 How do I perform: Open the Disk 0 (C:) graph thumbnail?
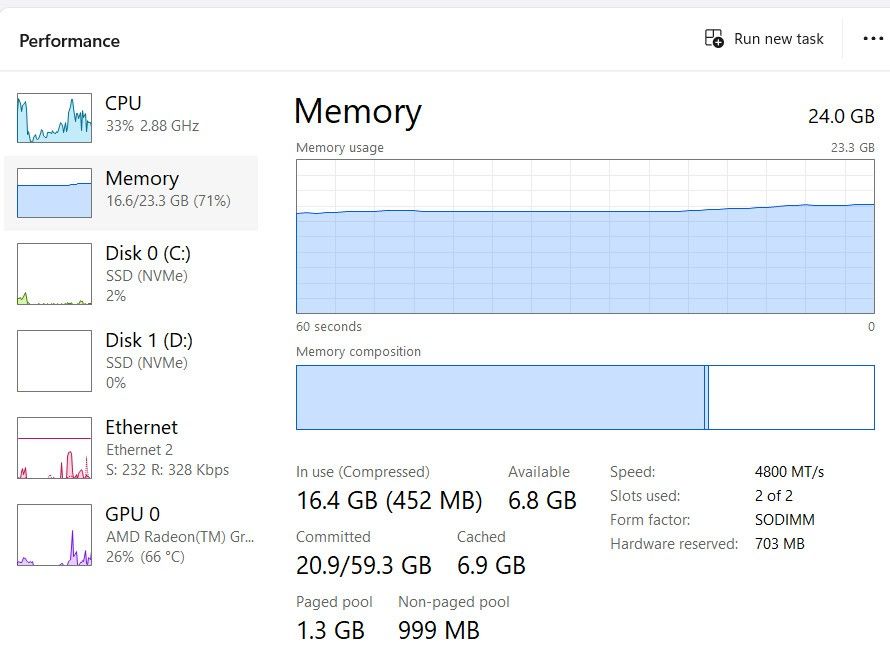point(54,274)
